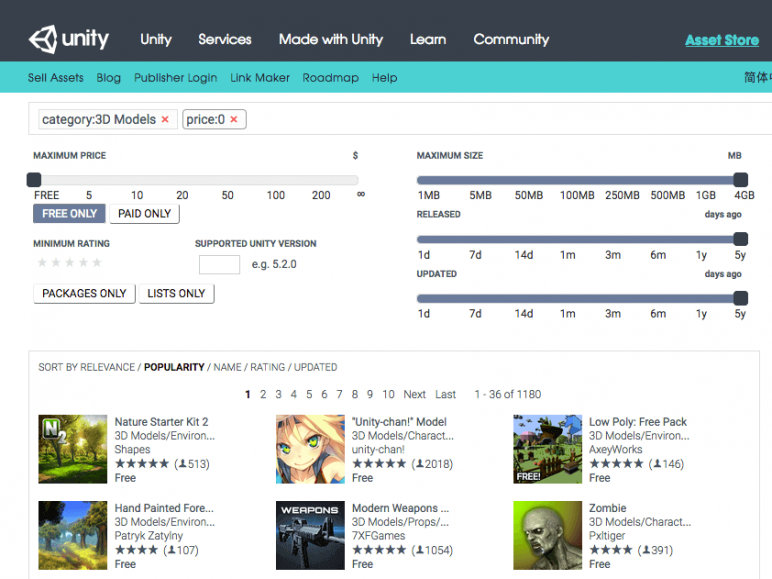Click the 100MB mark on size scale
Viewport: 772px width, 579px height.
(577, 195)
